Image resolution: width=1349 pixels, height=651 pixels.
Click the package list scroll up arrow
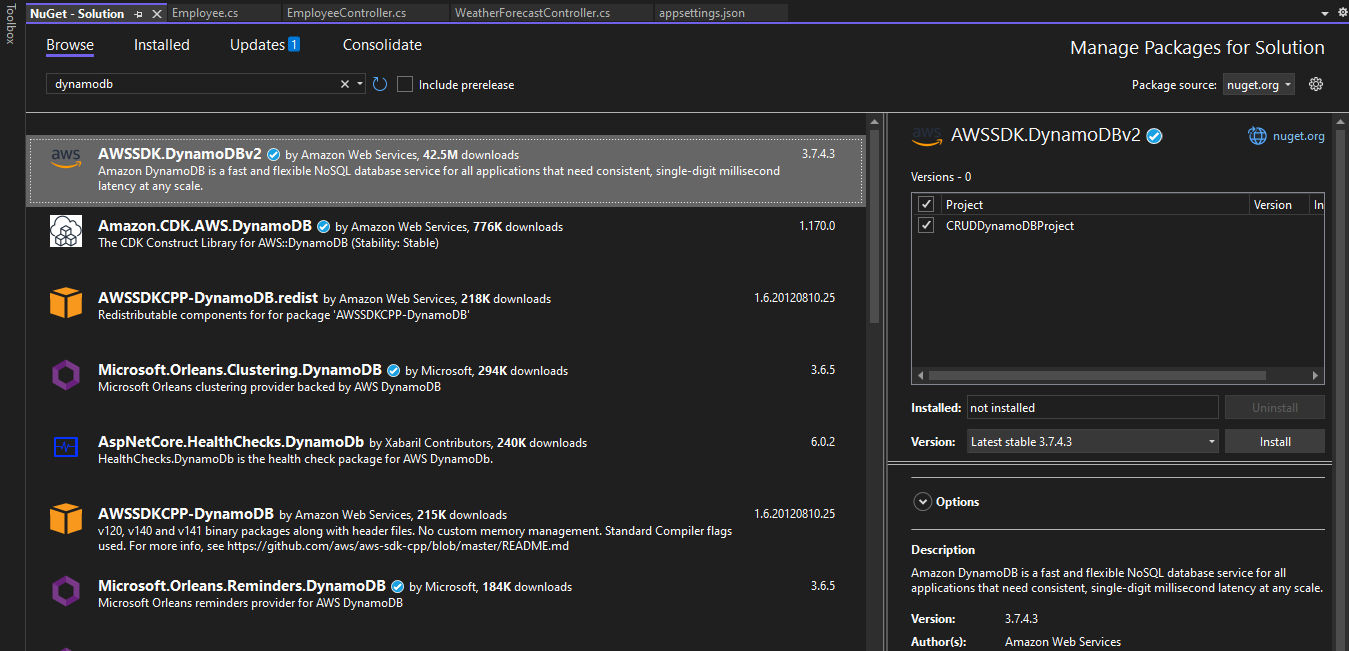pyautogui.click(x=874, y=122)
